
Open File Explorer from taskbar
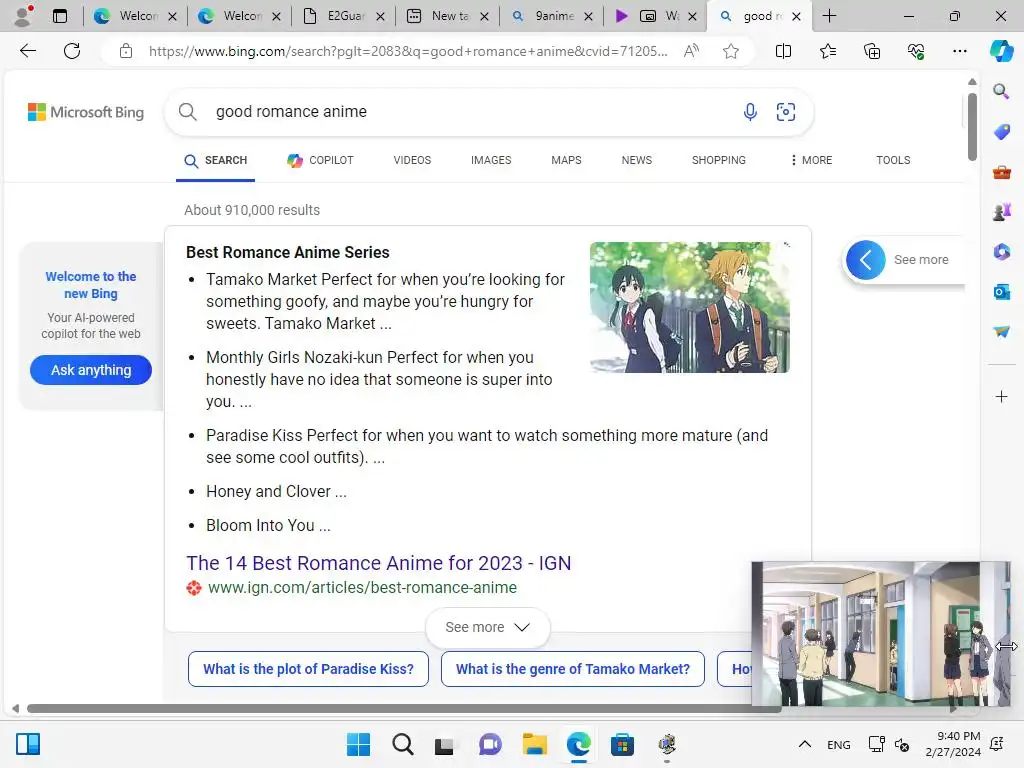tap(534, 744)
